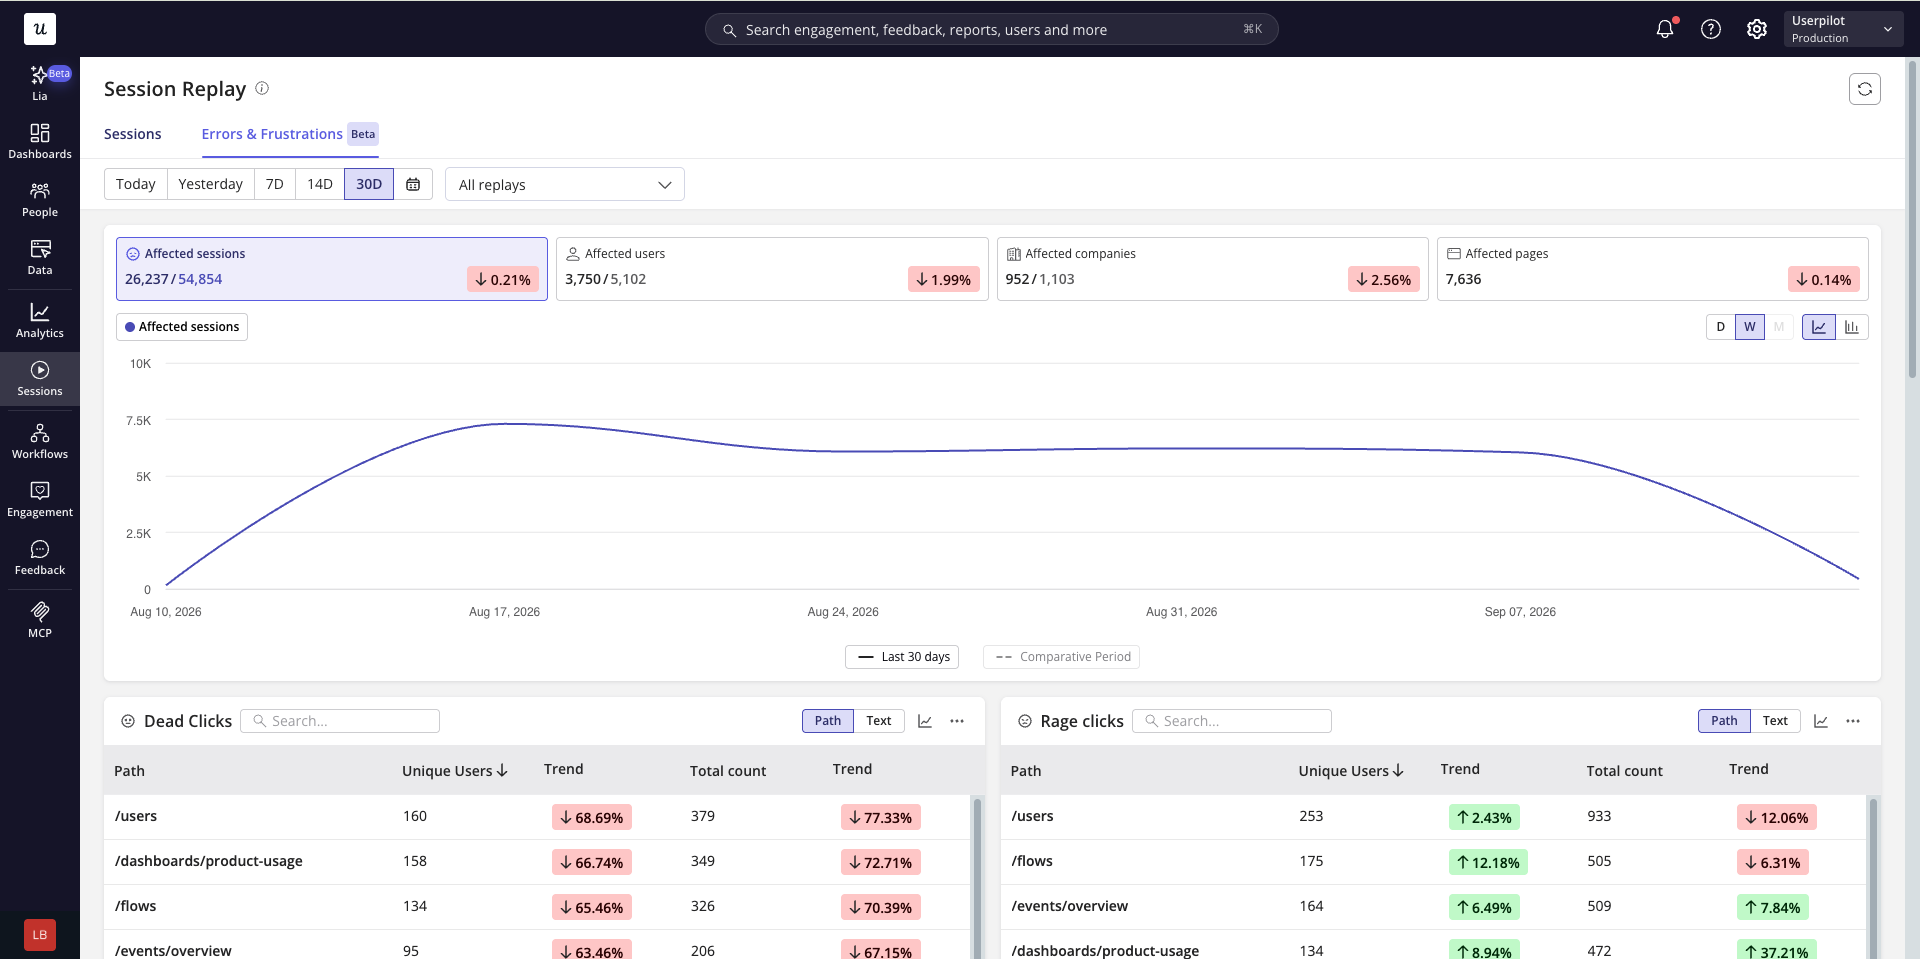Select the Today date range
Viewport: 1920px width, 959px height.
click(x=135, y=184)
